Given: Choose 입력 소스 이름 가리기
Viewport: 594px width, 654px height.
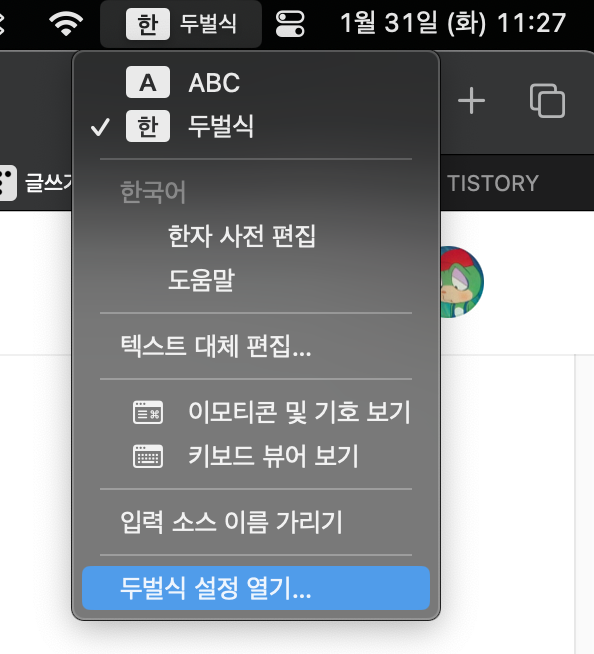Looking at the screenshot, I should coord(256,522).
